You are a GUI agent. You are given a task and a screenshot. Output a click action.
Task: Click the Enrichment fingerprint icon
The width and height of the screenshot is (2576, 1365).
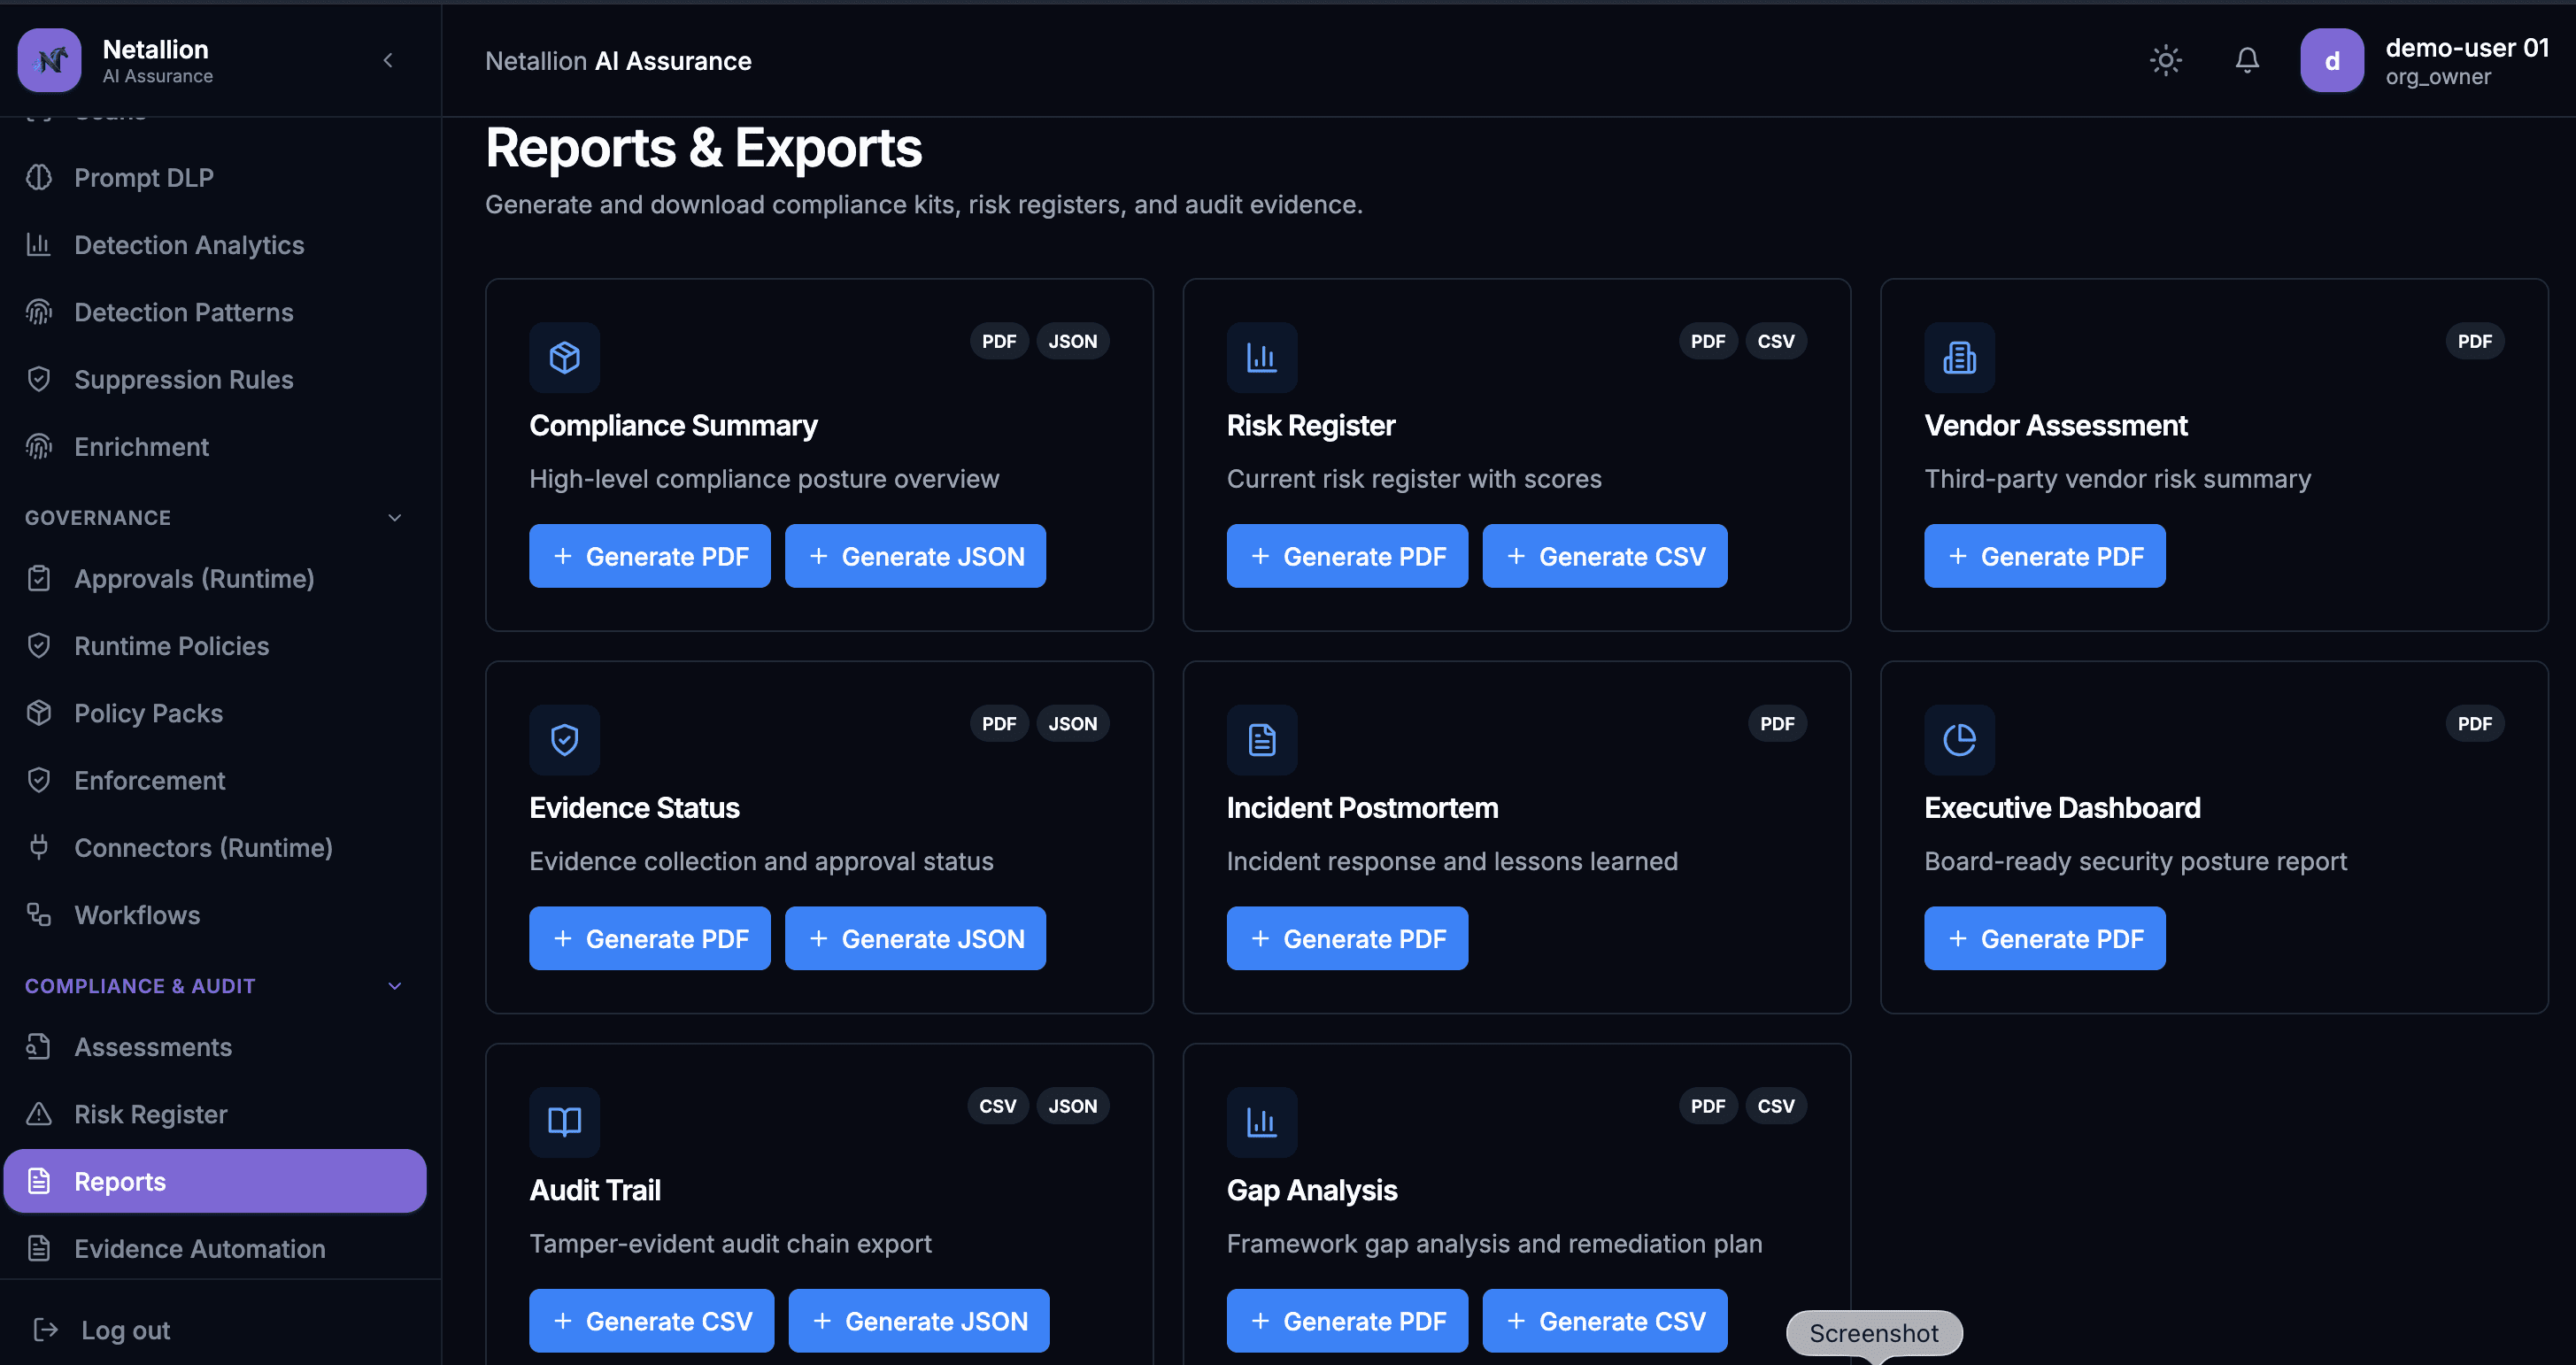[39, 446]
